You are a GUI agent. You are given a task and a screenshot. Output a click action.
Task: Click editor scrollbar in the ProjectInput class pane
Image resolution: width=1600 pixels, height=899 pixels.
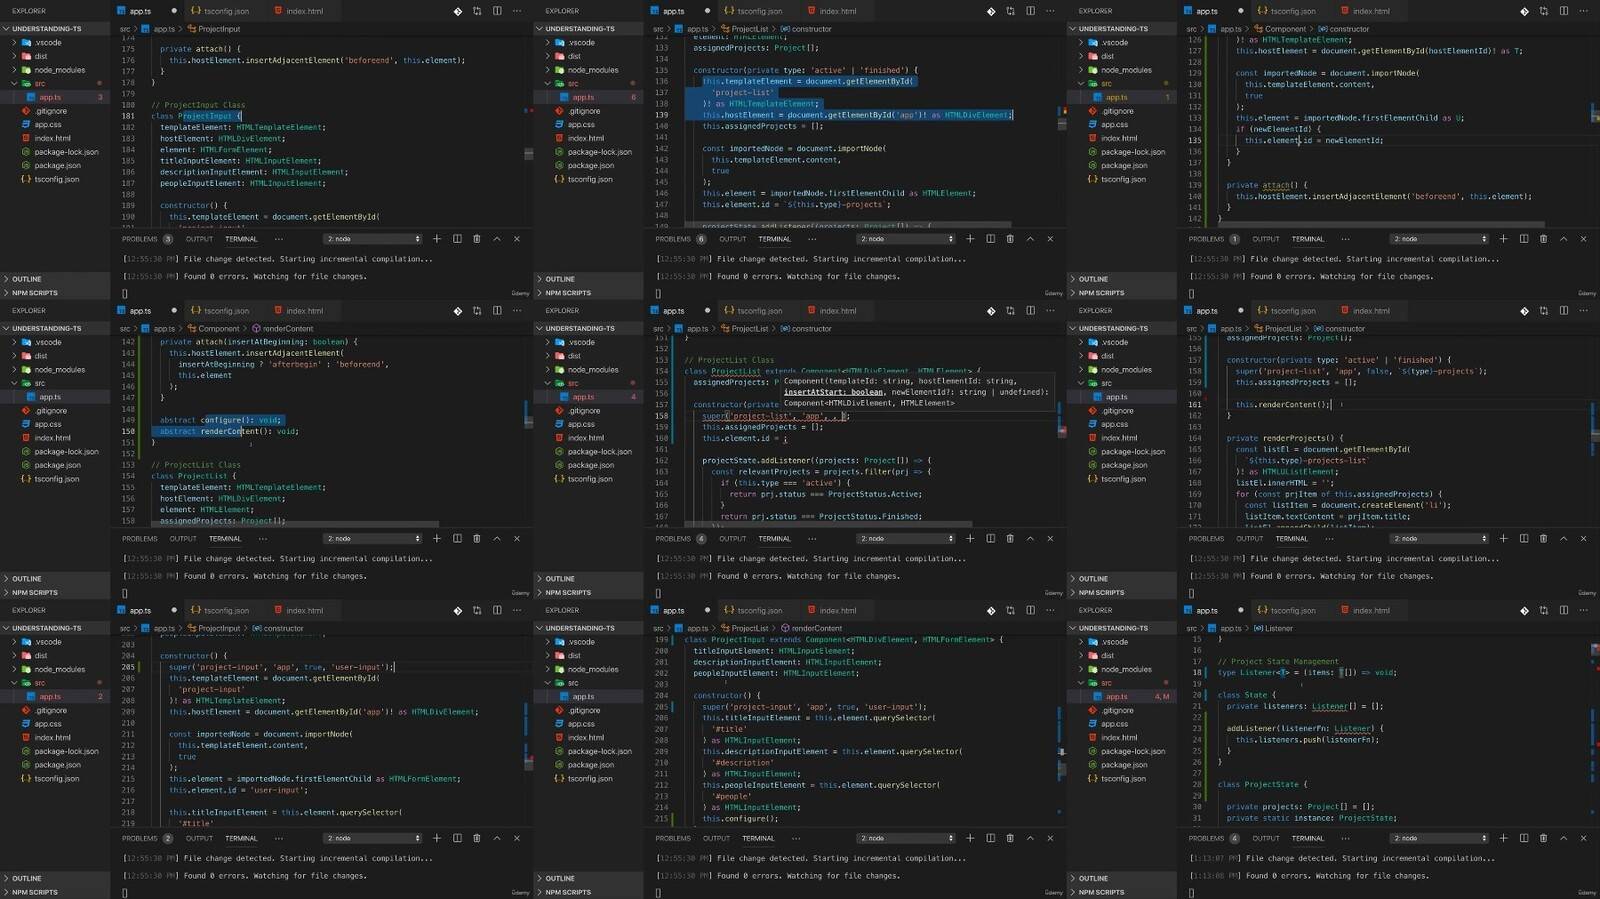coord(528,130)
